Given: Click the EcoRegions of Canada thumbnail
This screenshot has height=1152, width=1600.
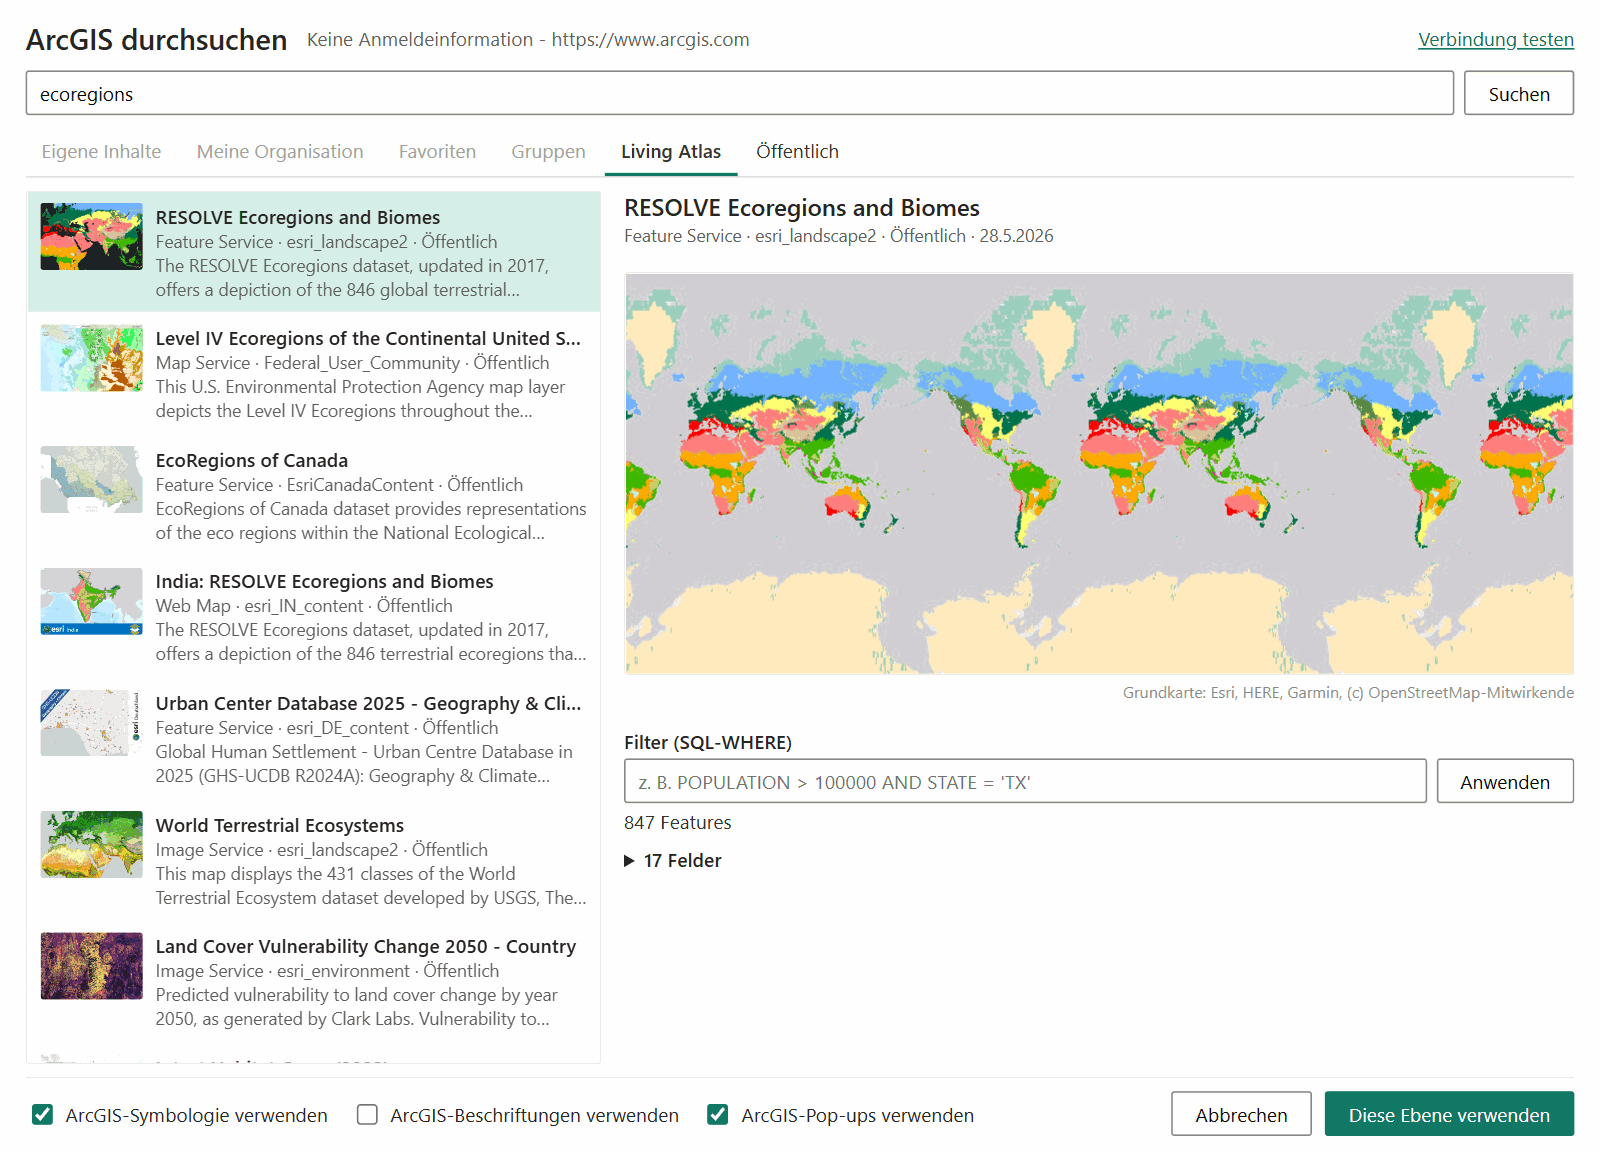Looking at the screenshot, I should [91, 480].
